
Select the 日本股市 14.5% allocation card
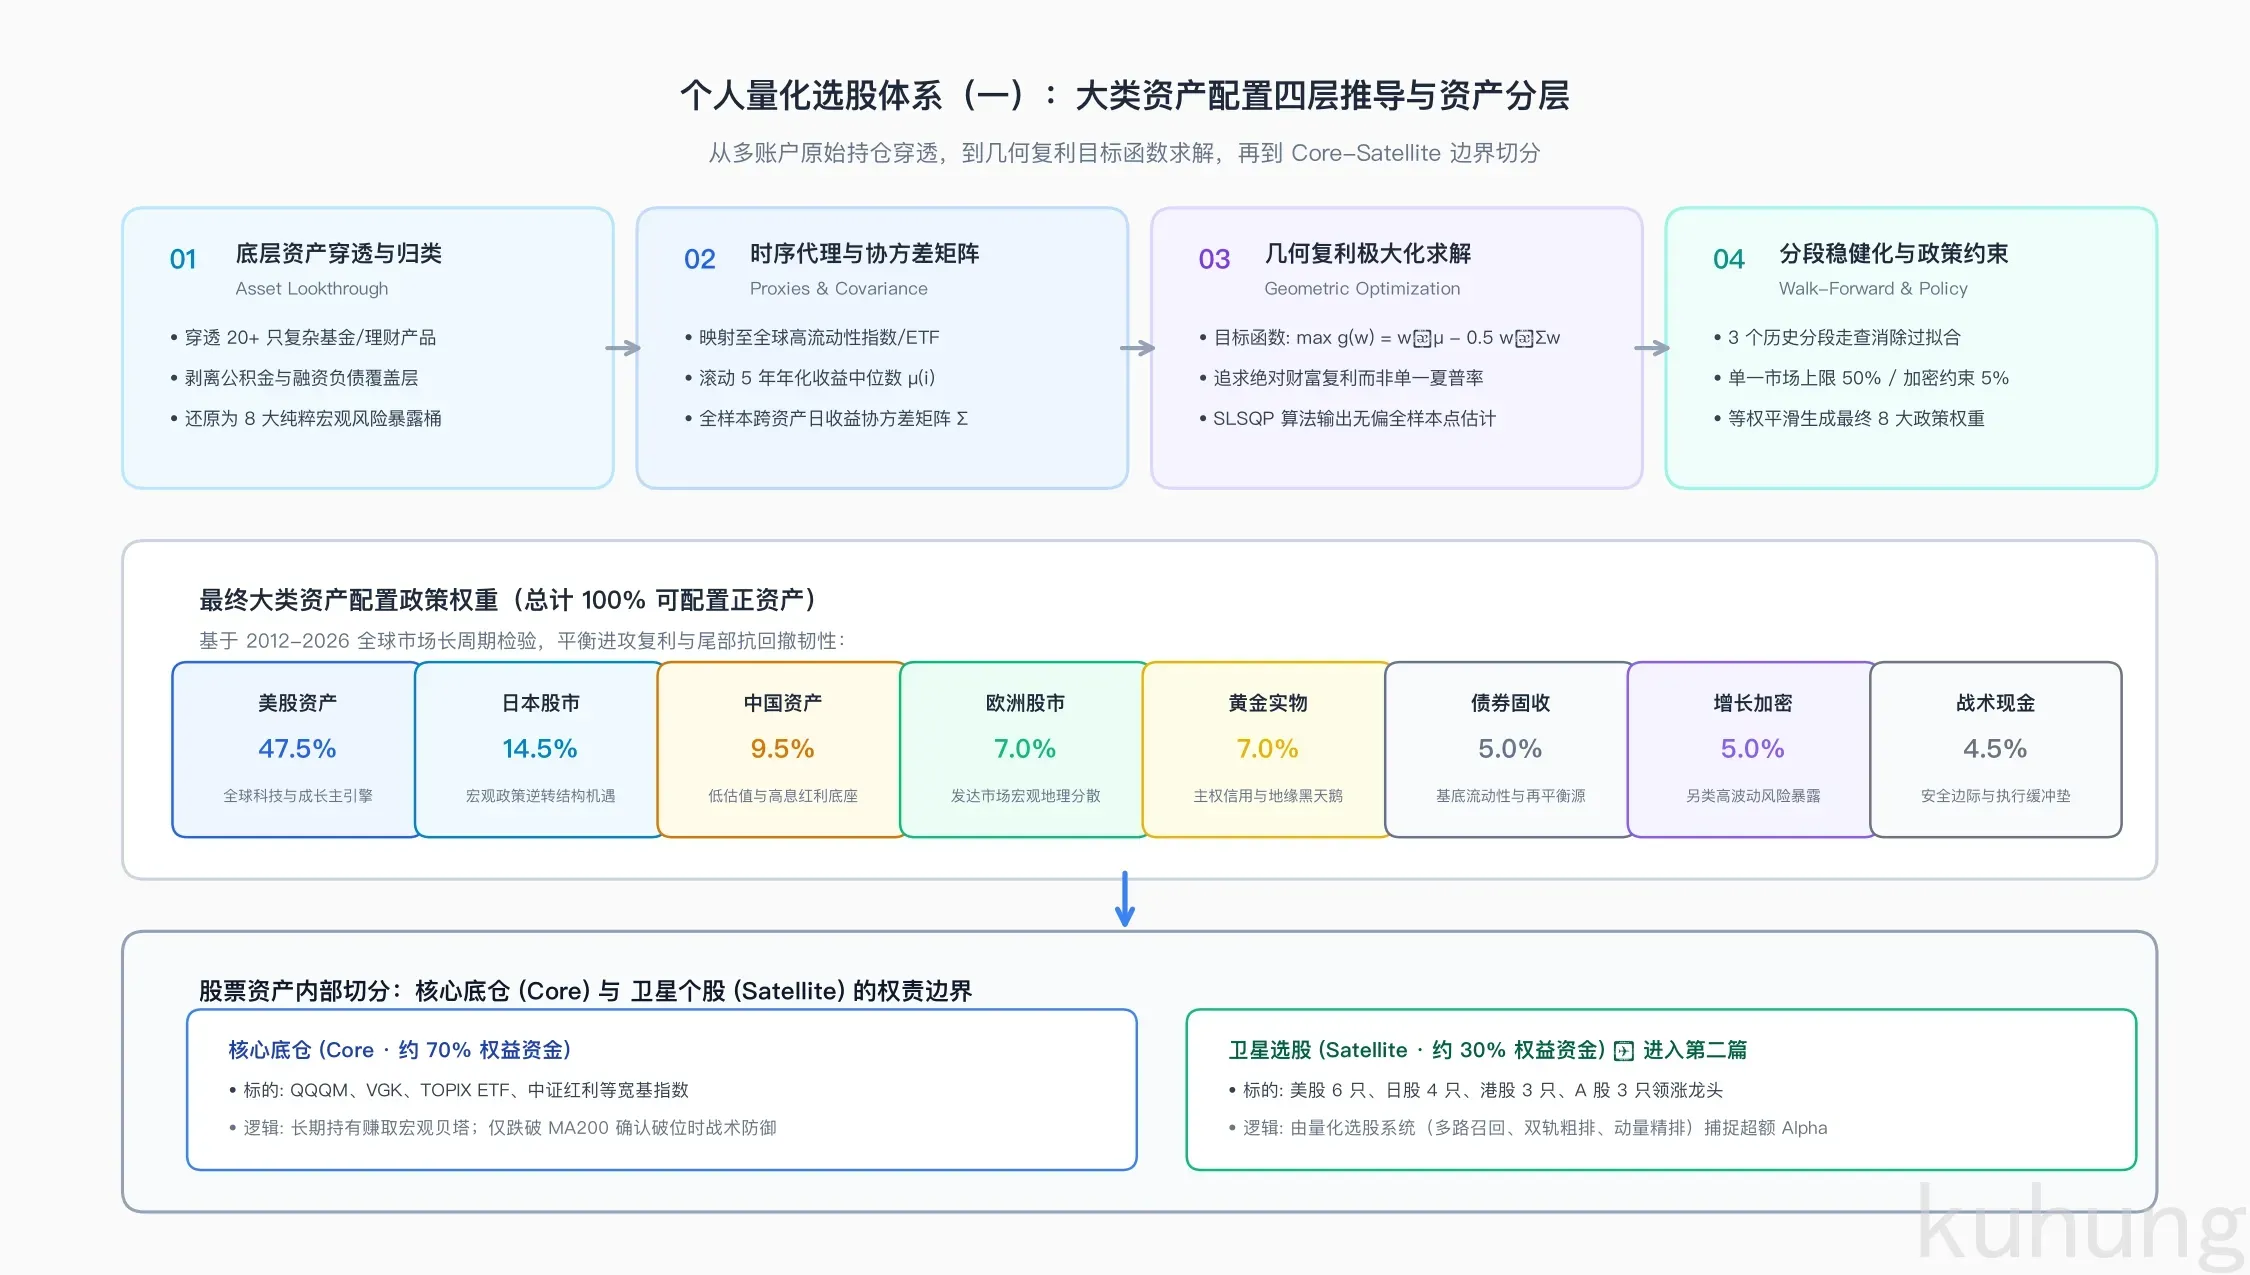click(x=540, y=749)
